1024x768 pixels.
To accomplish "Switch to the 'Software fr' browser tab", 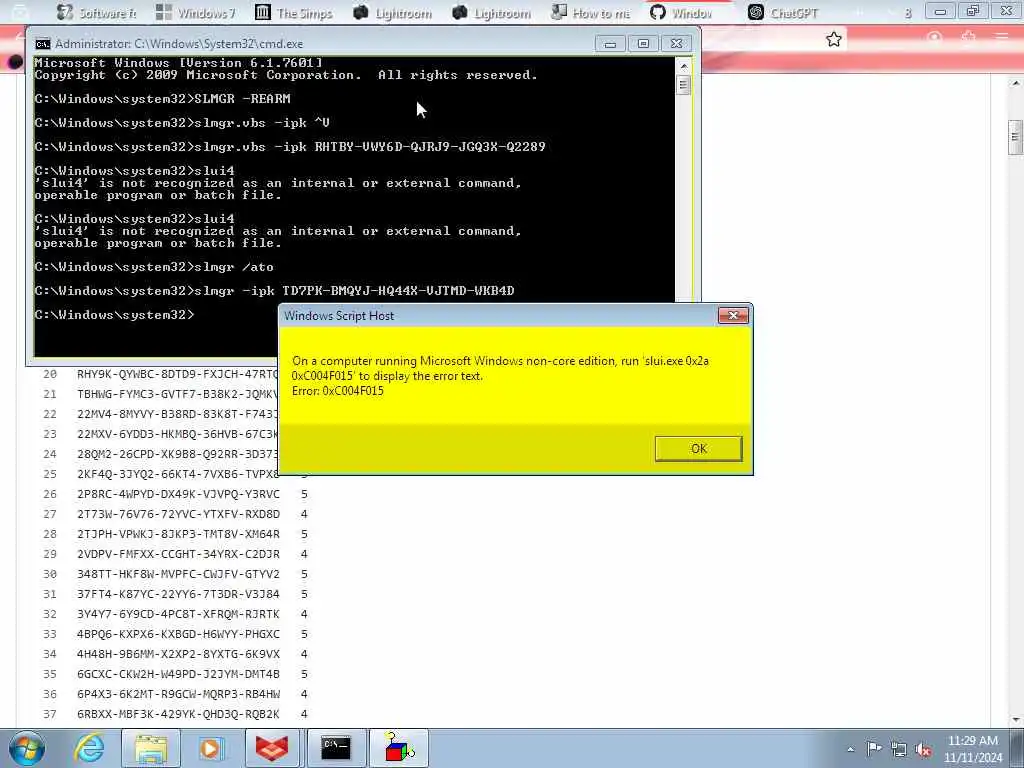I will click(97, 12).
